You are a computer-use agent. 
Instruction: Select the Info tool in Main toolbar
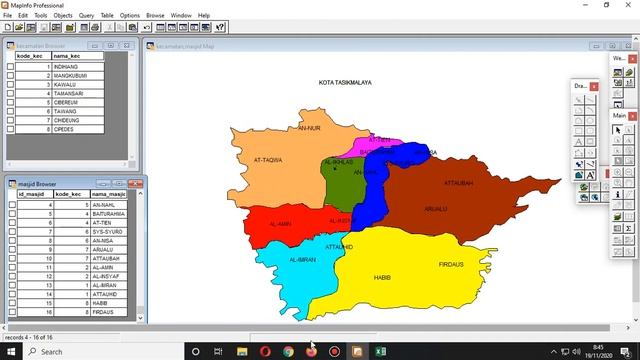pos(618,194)
